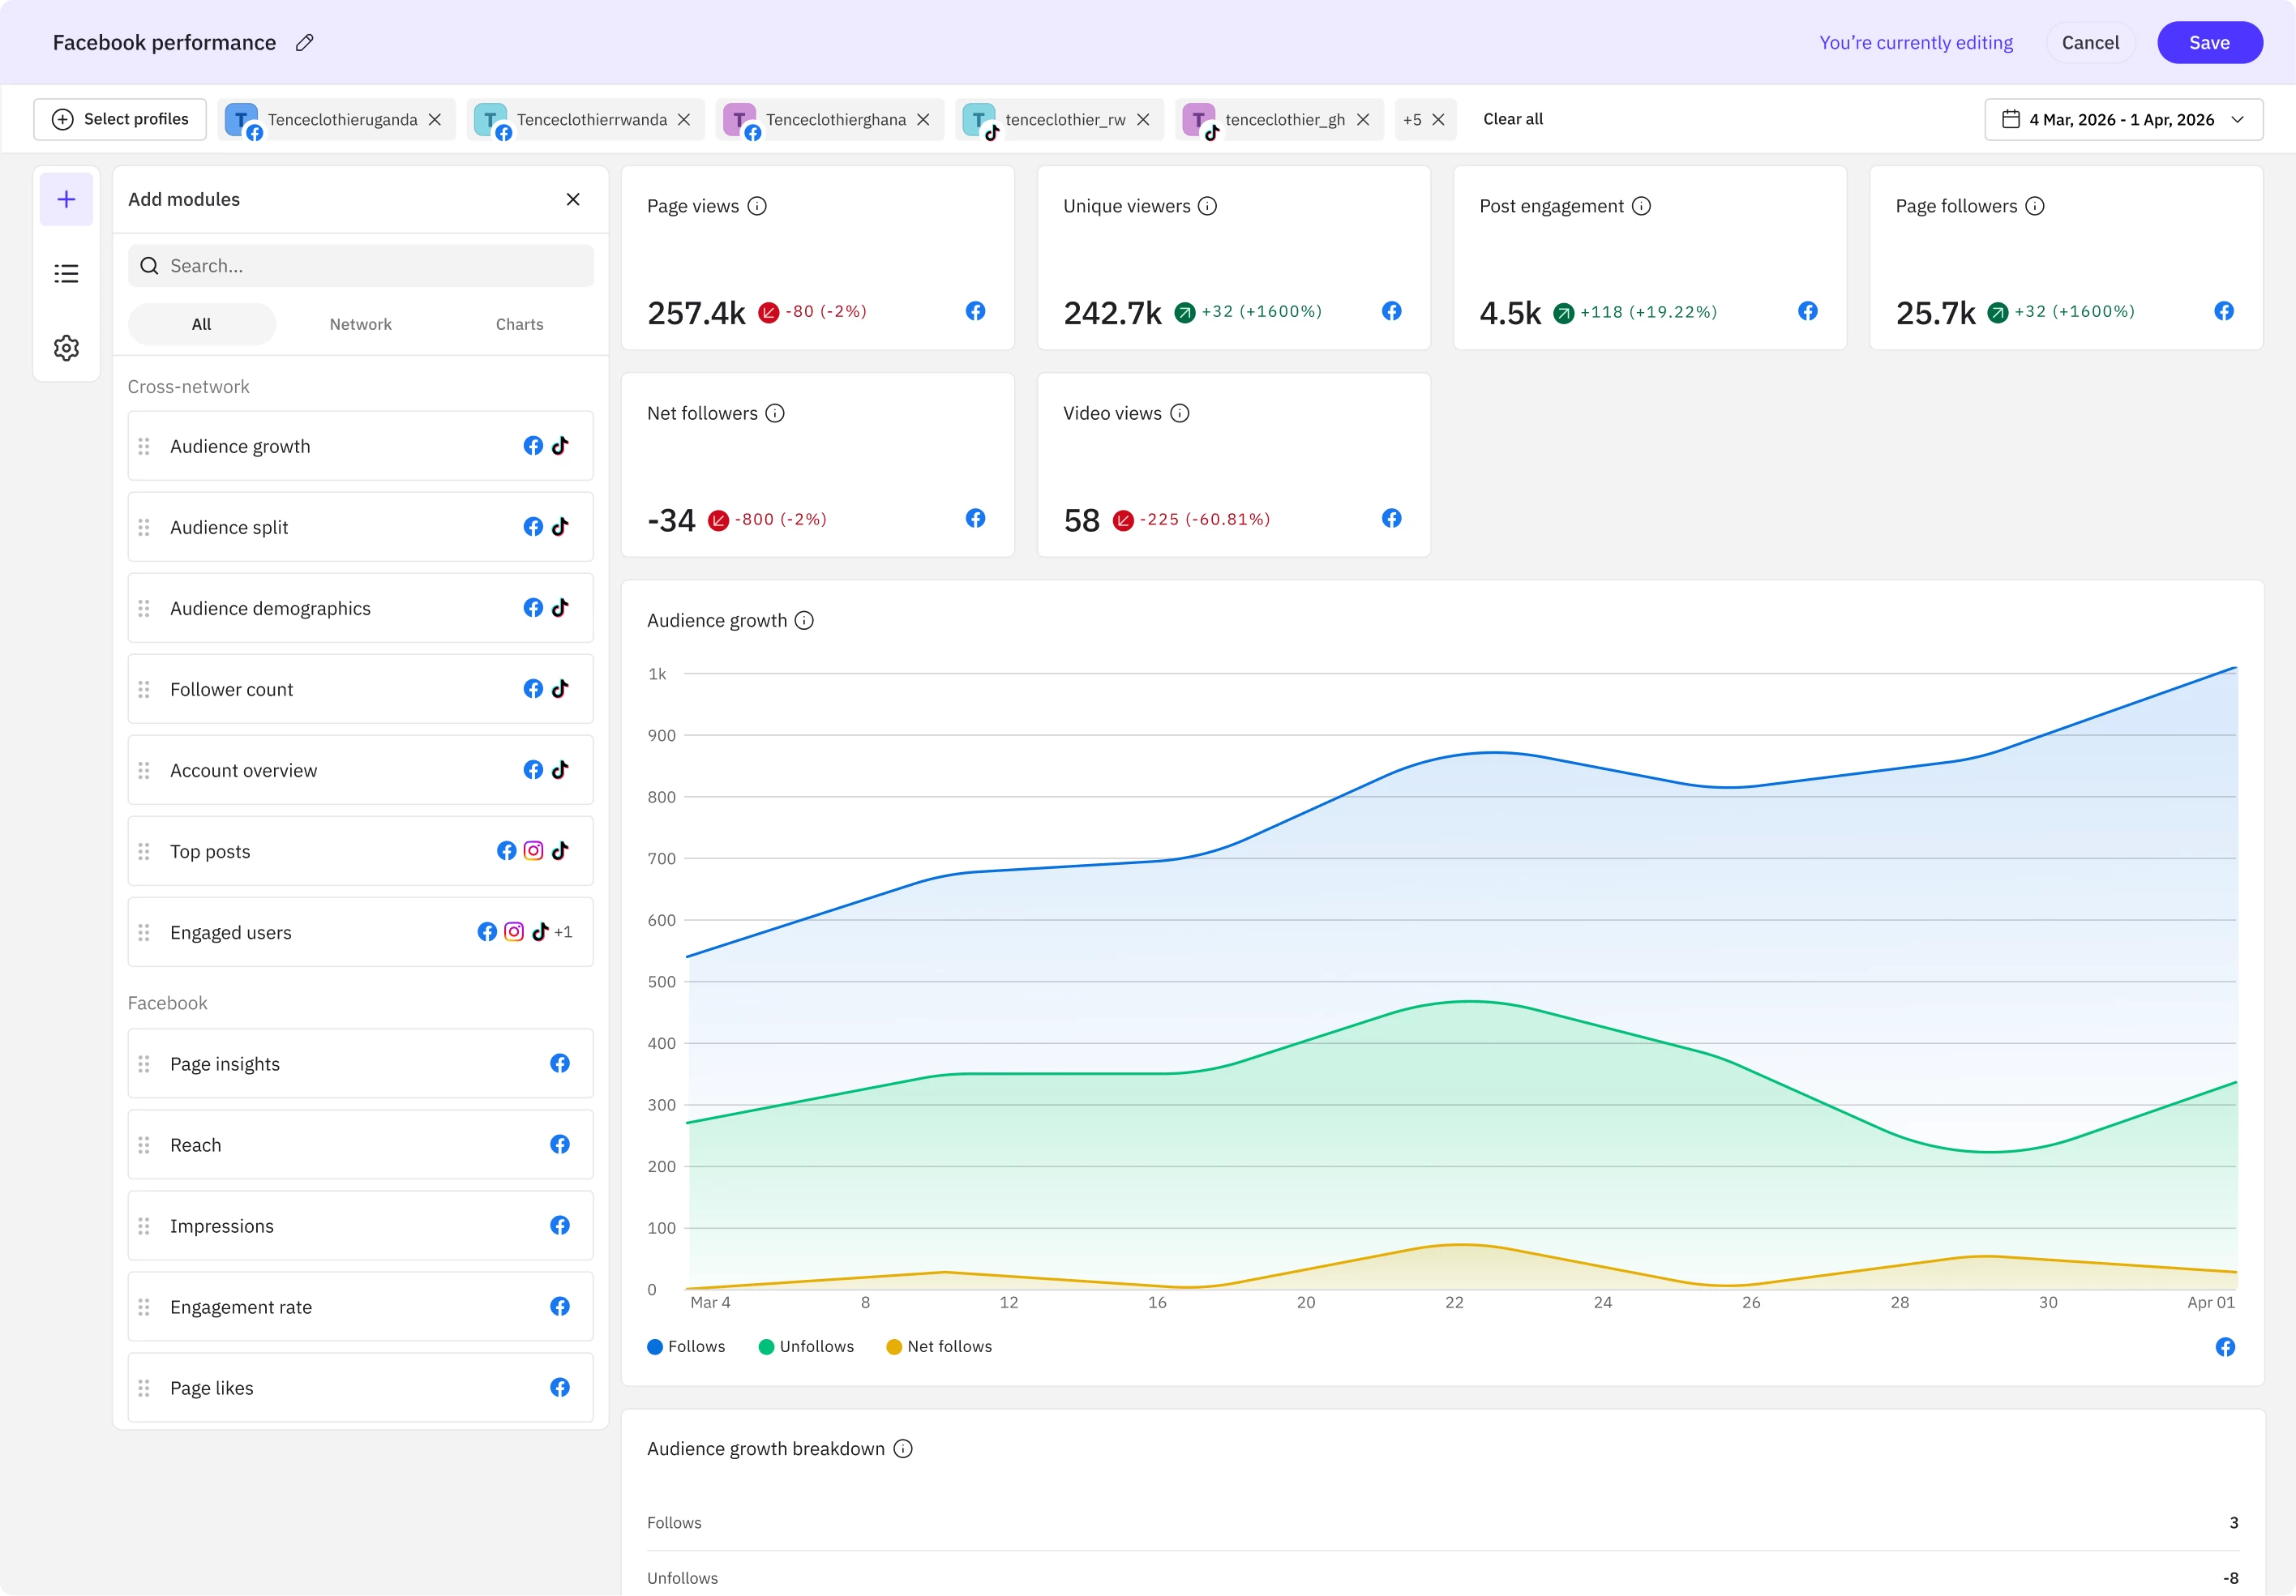The width and height of the screenshot is (2296, 1596).
Task: Close the Add modules panel
Action: click(x=573, y=199)
